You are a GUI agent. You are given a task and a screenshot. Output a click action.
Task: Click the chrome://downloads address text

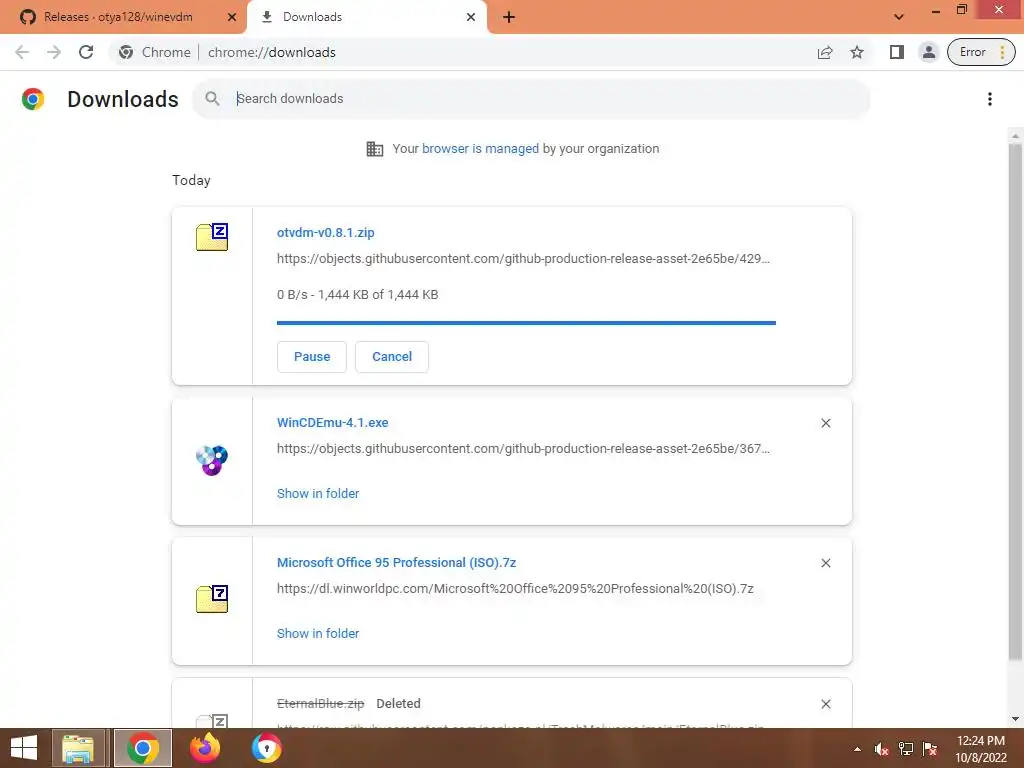tap(272, 52)
